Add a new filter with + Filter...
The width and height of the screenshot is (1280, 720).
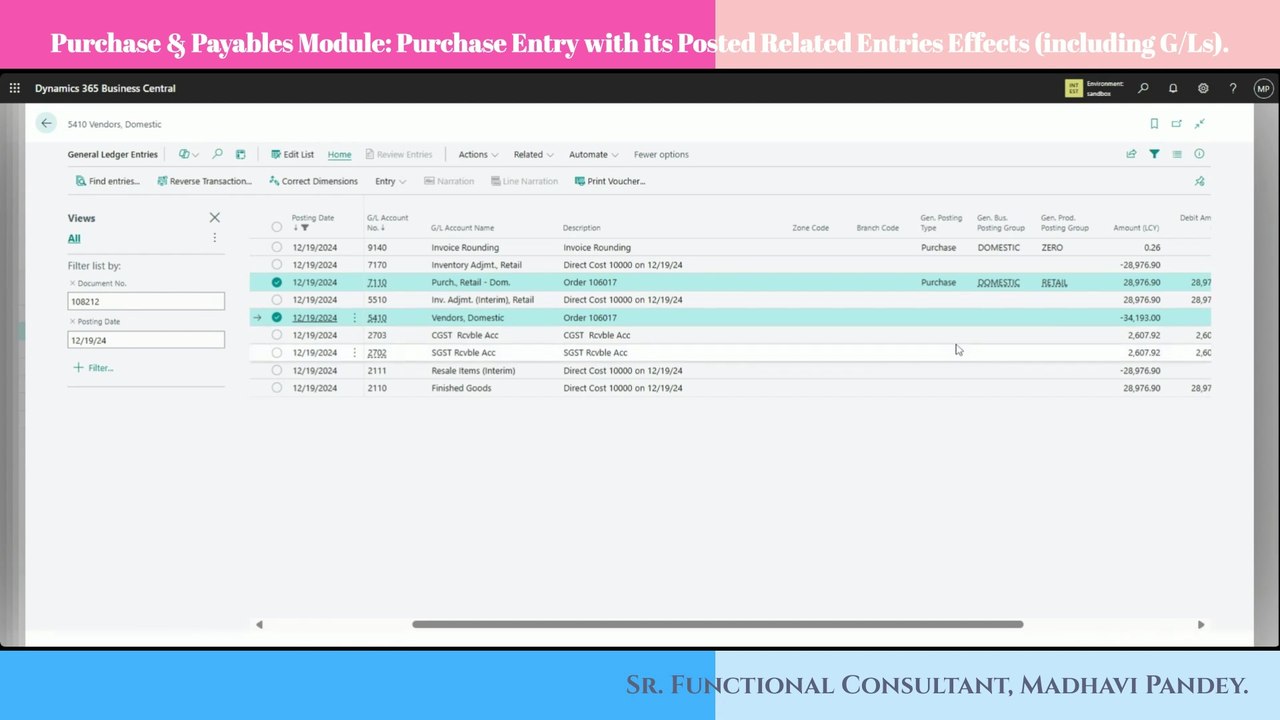pos(93,368)
